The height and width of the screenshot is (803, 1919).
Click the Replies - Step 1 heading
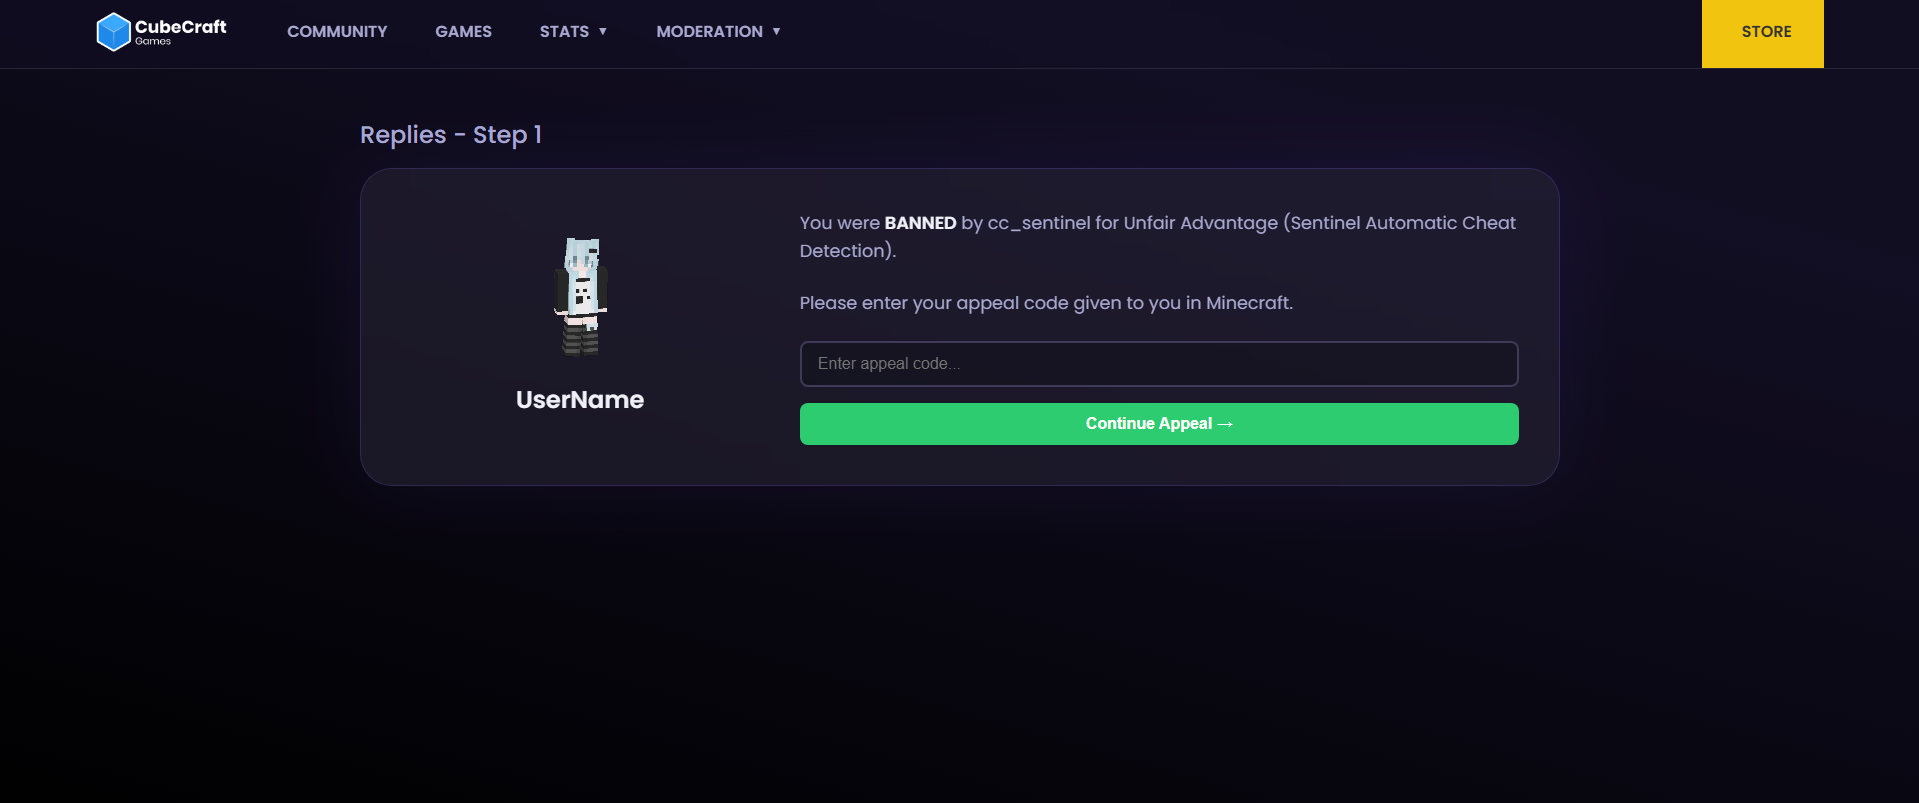451,135
